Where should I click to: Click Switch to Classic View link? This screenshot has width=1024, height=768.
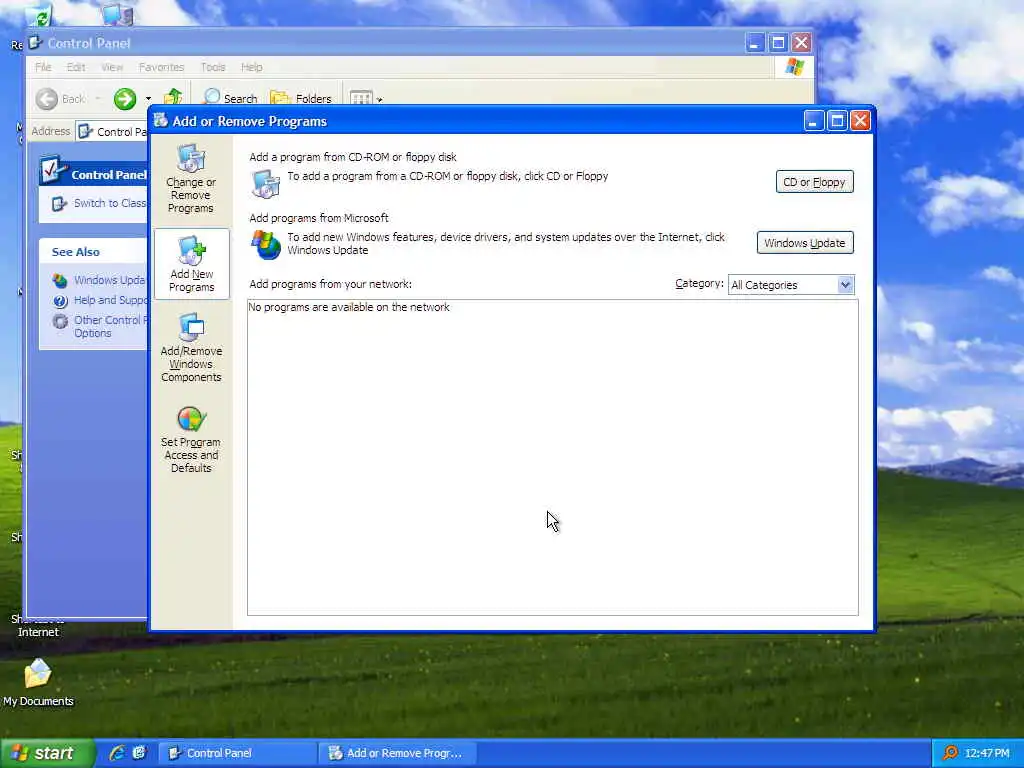(x=110, y=203)
